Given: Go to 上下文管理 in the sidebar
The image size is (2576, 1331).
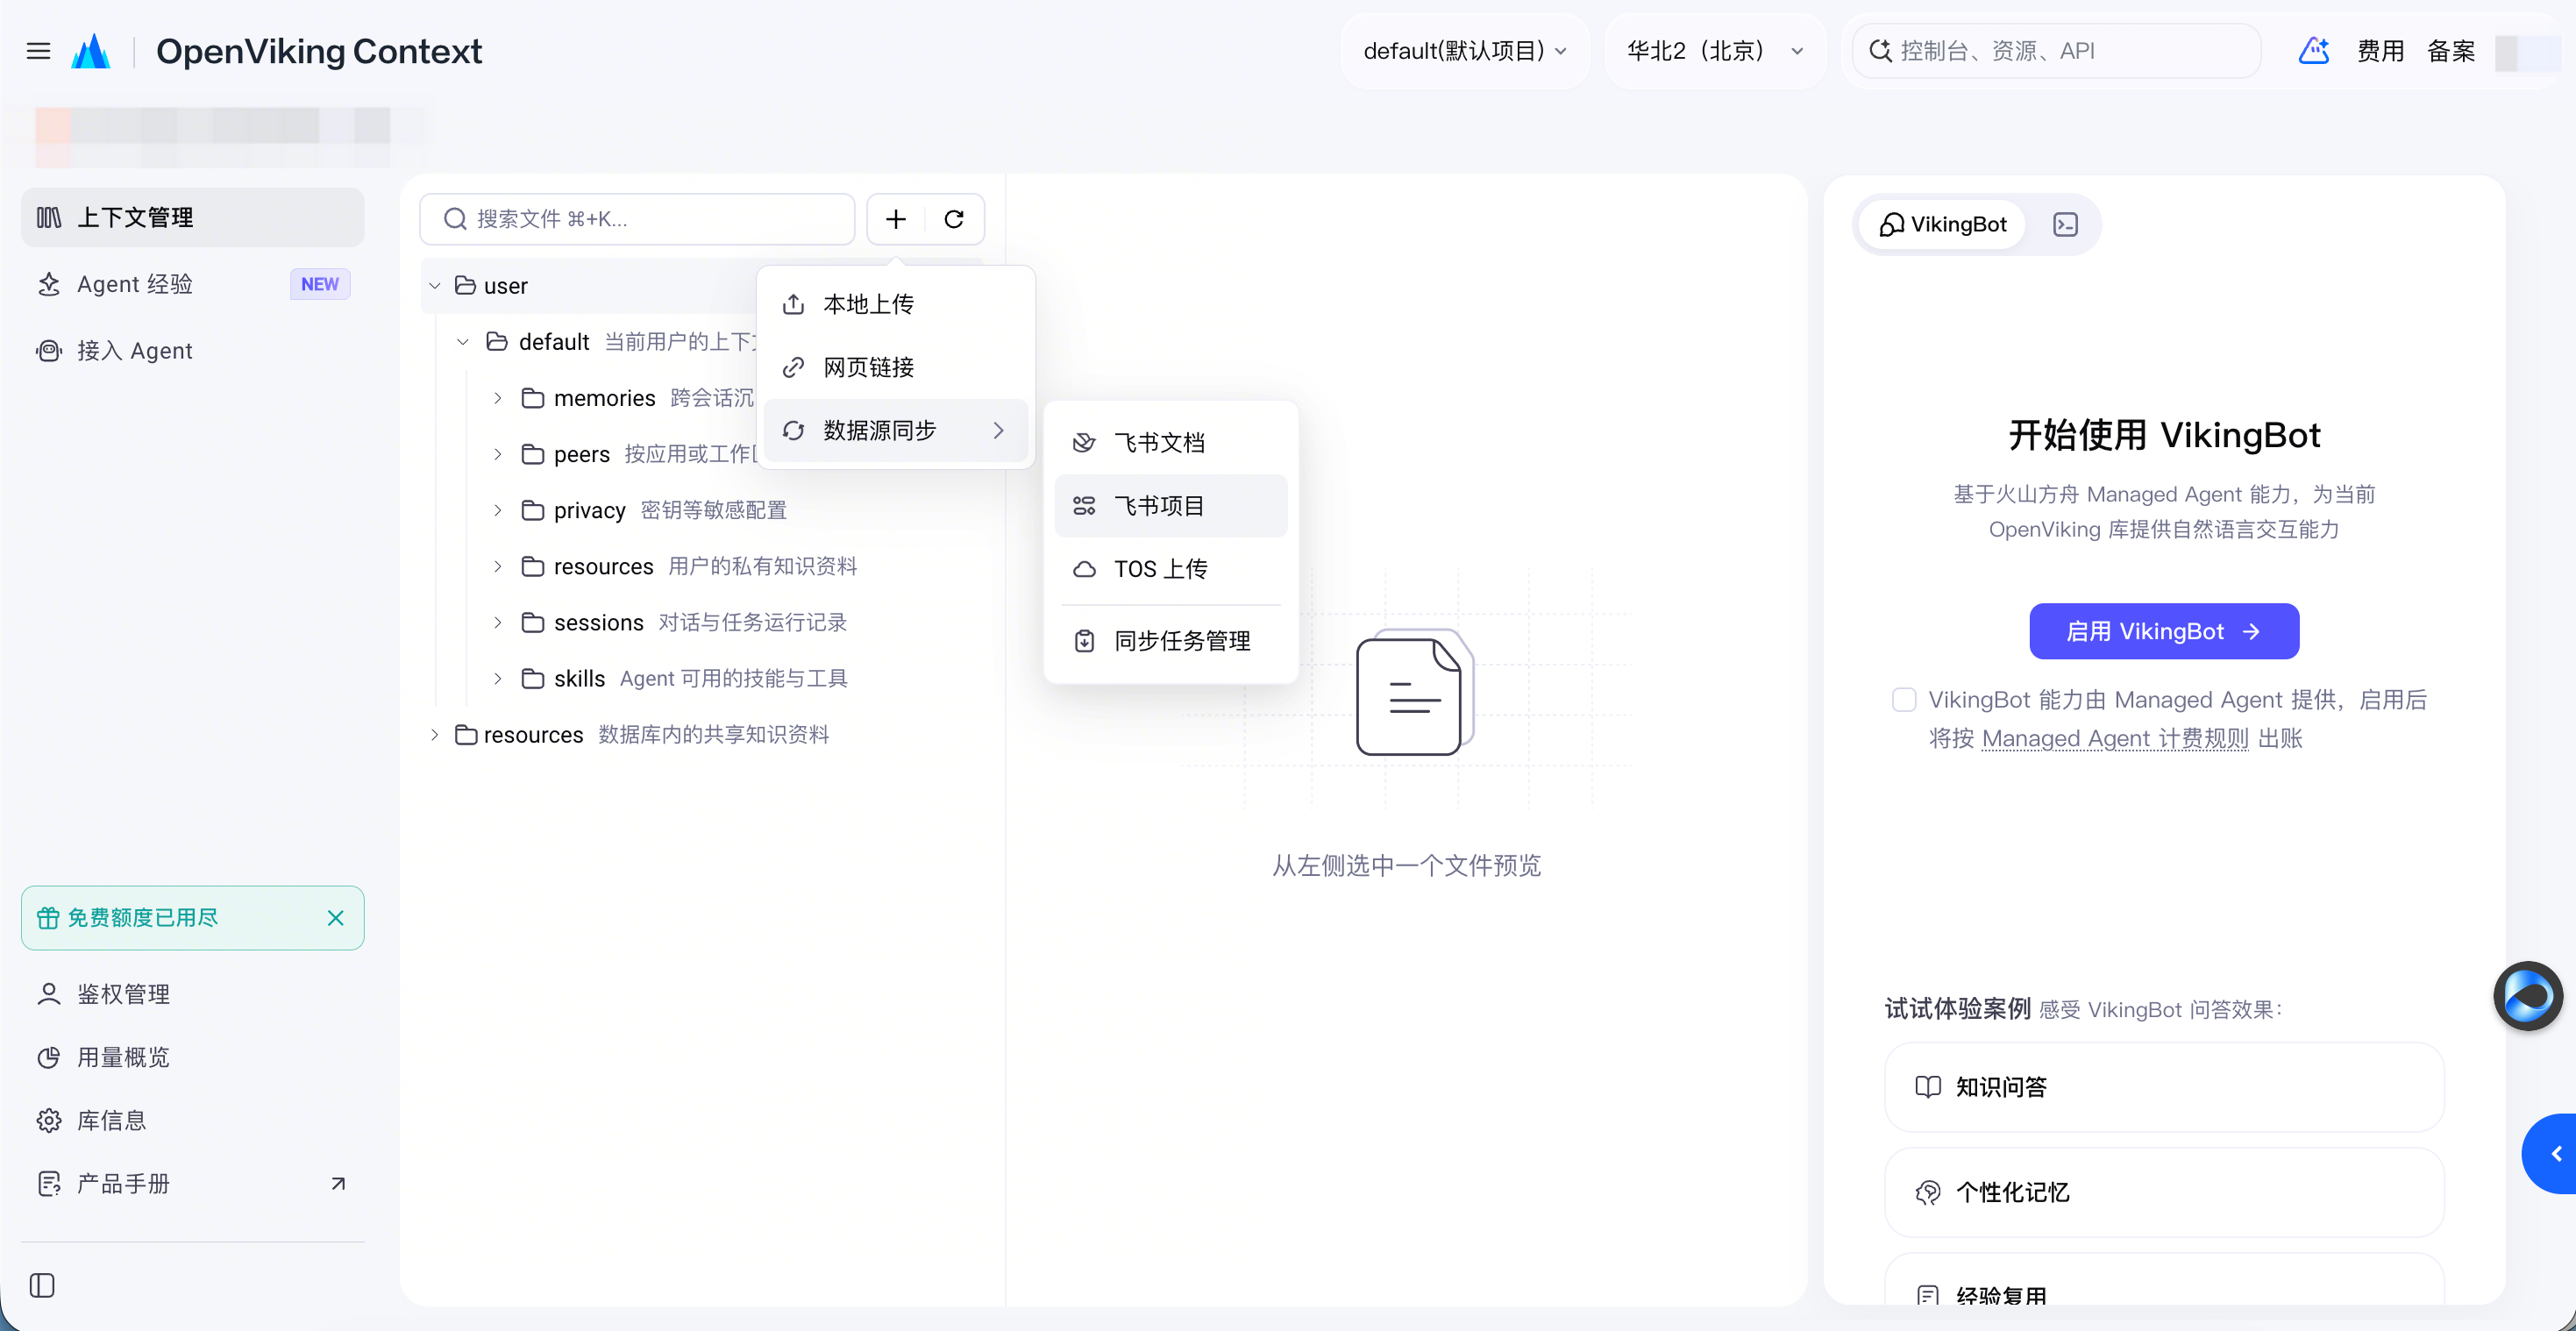Looking at the screenshot, I should point(192,217).
